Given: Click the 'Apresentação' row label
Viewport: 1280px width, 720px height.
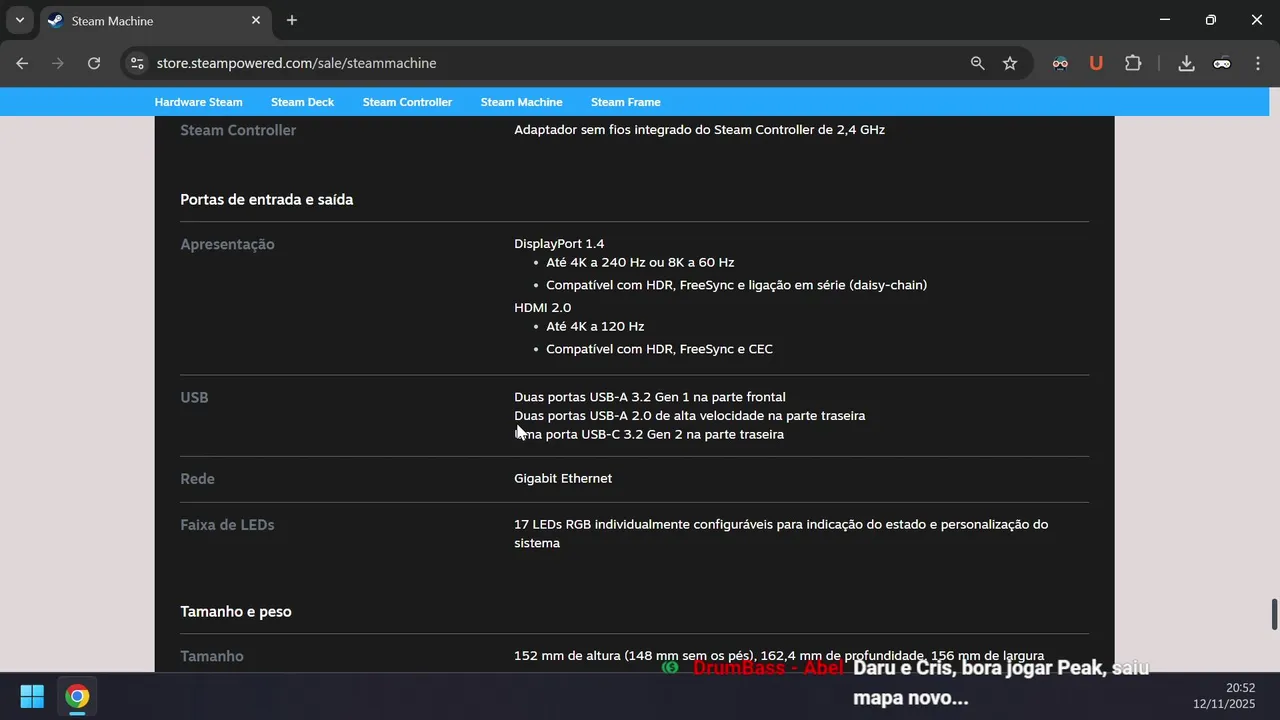Looking at the screenshot, I should [x=227, y=244].
